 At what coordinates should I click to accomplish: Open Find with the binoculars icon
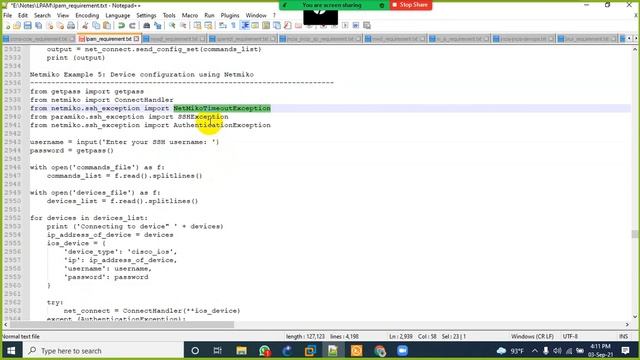[147, 26]
